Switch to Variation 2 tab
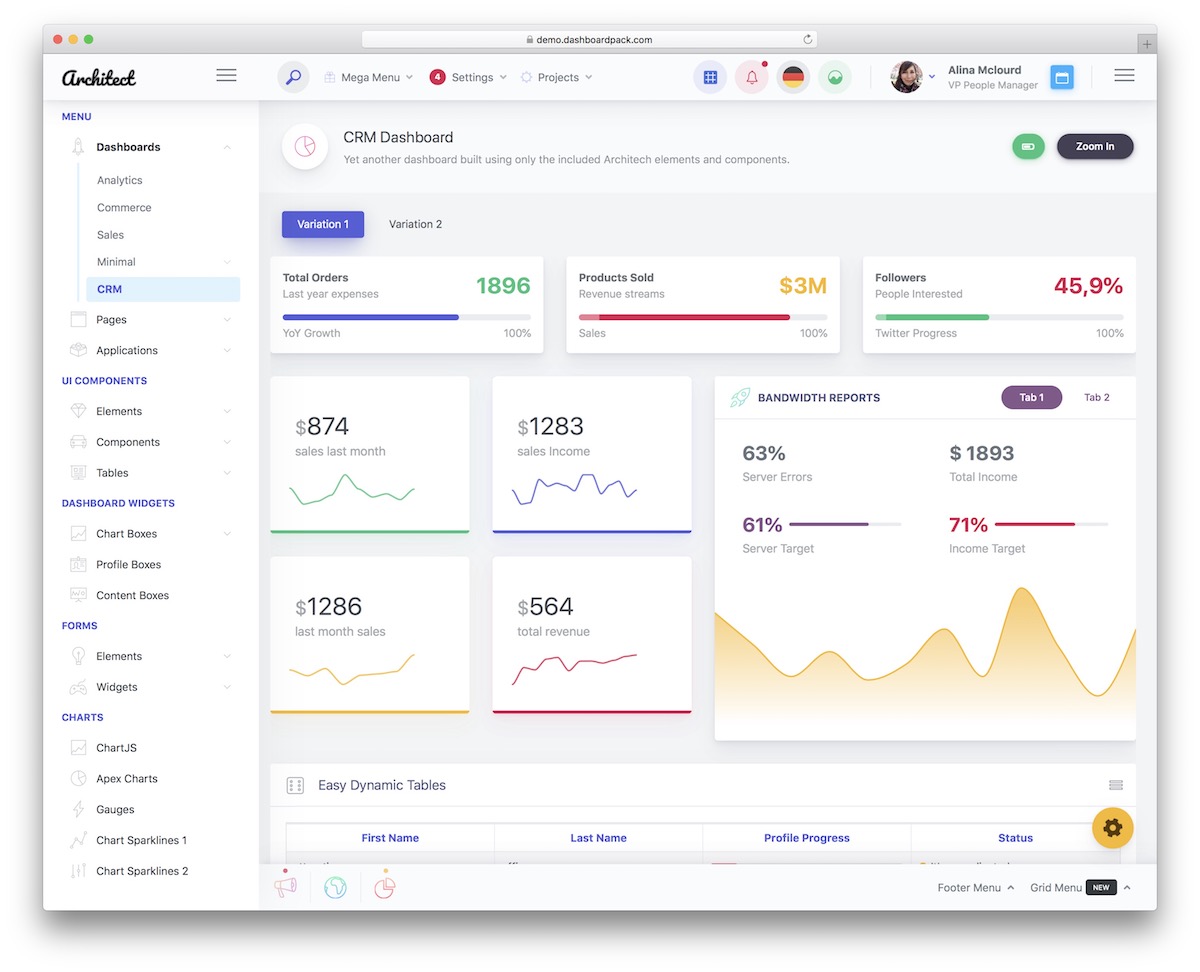 [x=415, y=224]
